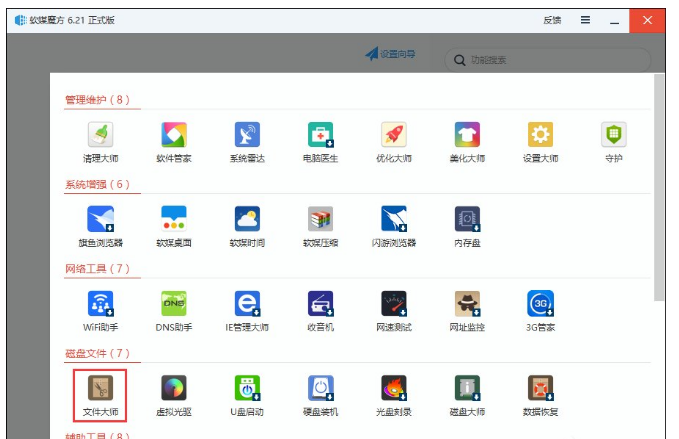
Task: Open the hamburger menu in title bar
Action: pyautogui.click(x=585, y=20)
